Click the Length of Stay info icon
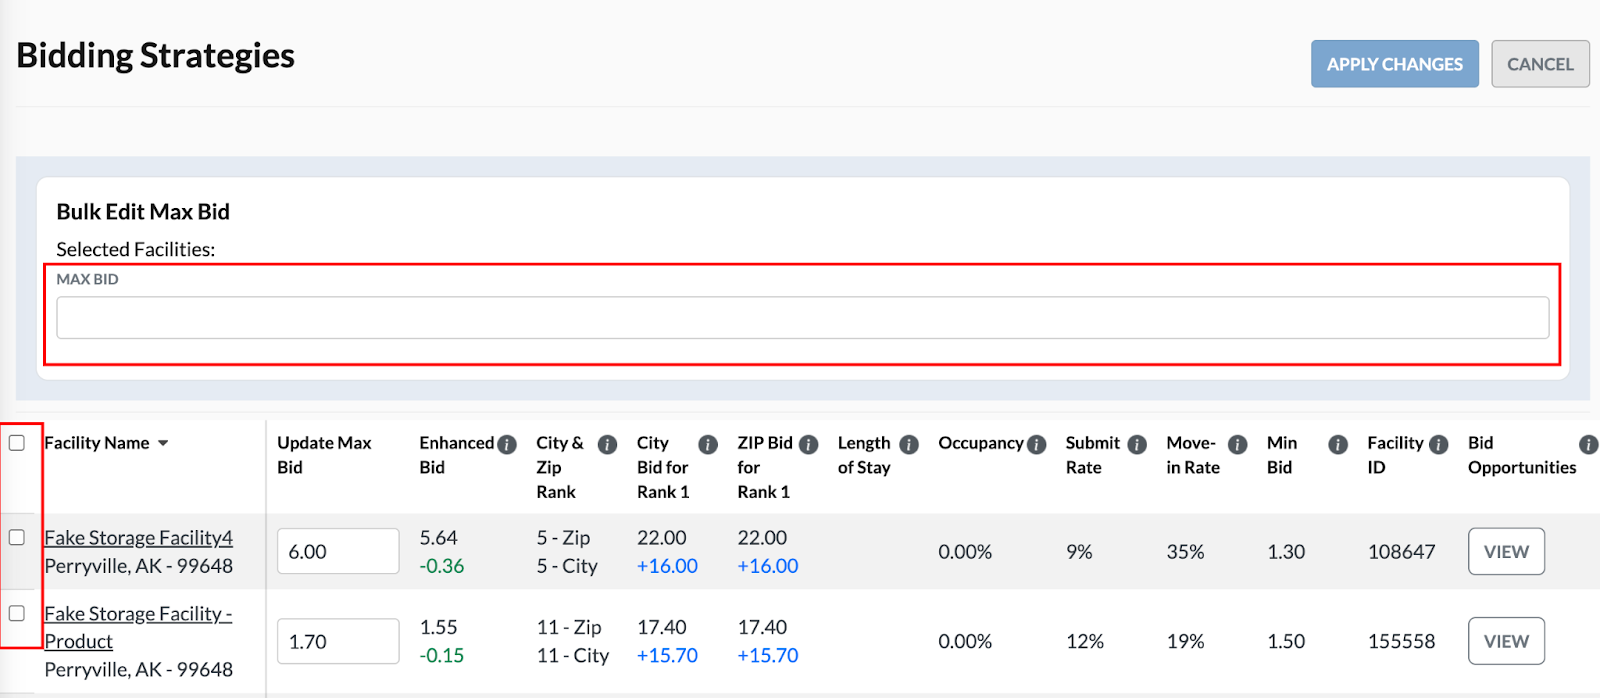Screen dimensions: 1600x698 [x=909, y=444]
